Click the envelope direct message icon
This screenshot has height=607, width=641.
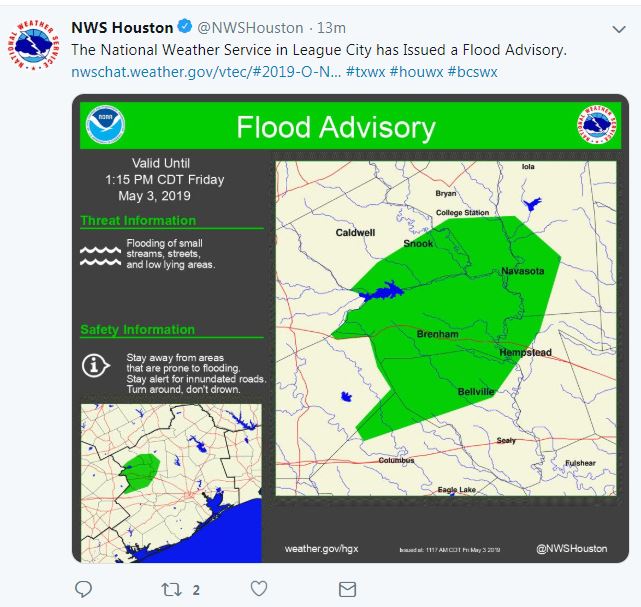(x=347, y=590)
